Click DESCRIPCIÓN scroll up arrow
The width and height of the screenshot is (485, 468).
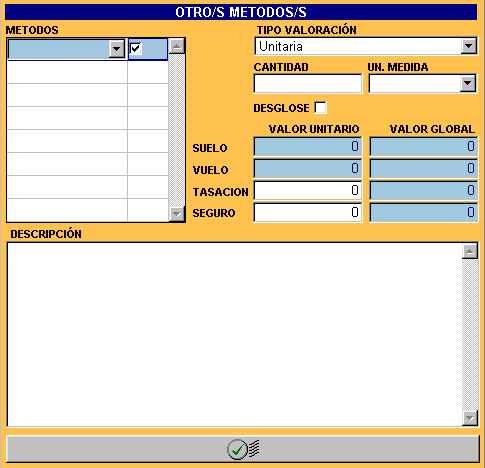click(x=470, y=251)
